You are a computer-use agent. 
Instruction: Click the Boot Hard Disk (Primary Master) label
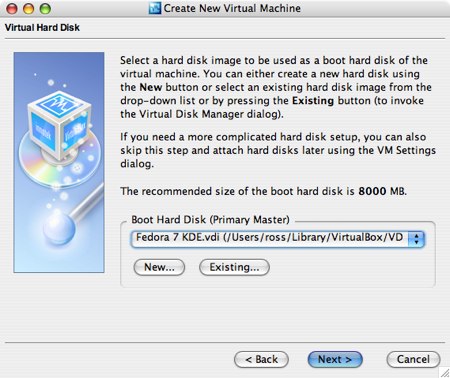coord(210,220)
